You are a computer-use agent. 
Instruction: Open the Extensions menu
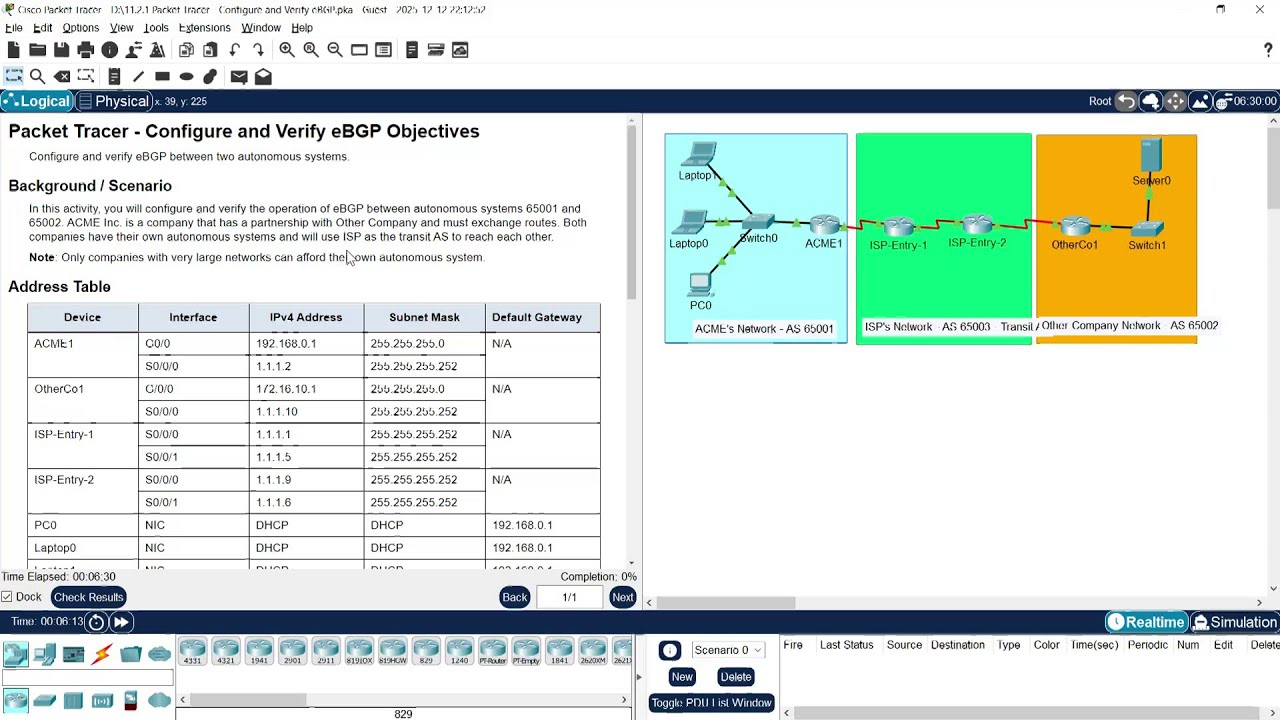pyautogui.click(x=204, y=28)
